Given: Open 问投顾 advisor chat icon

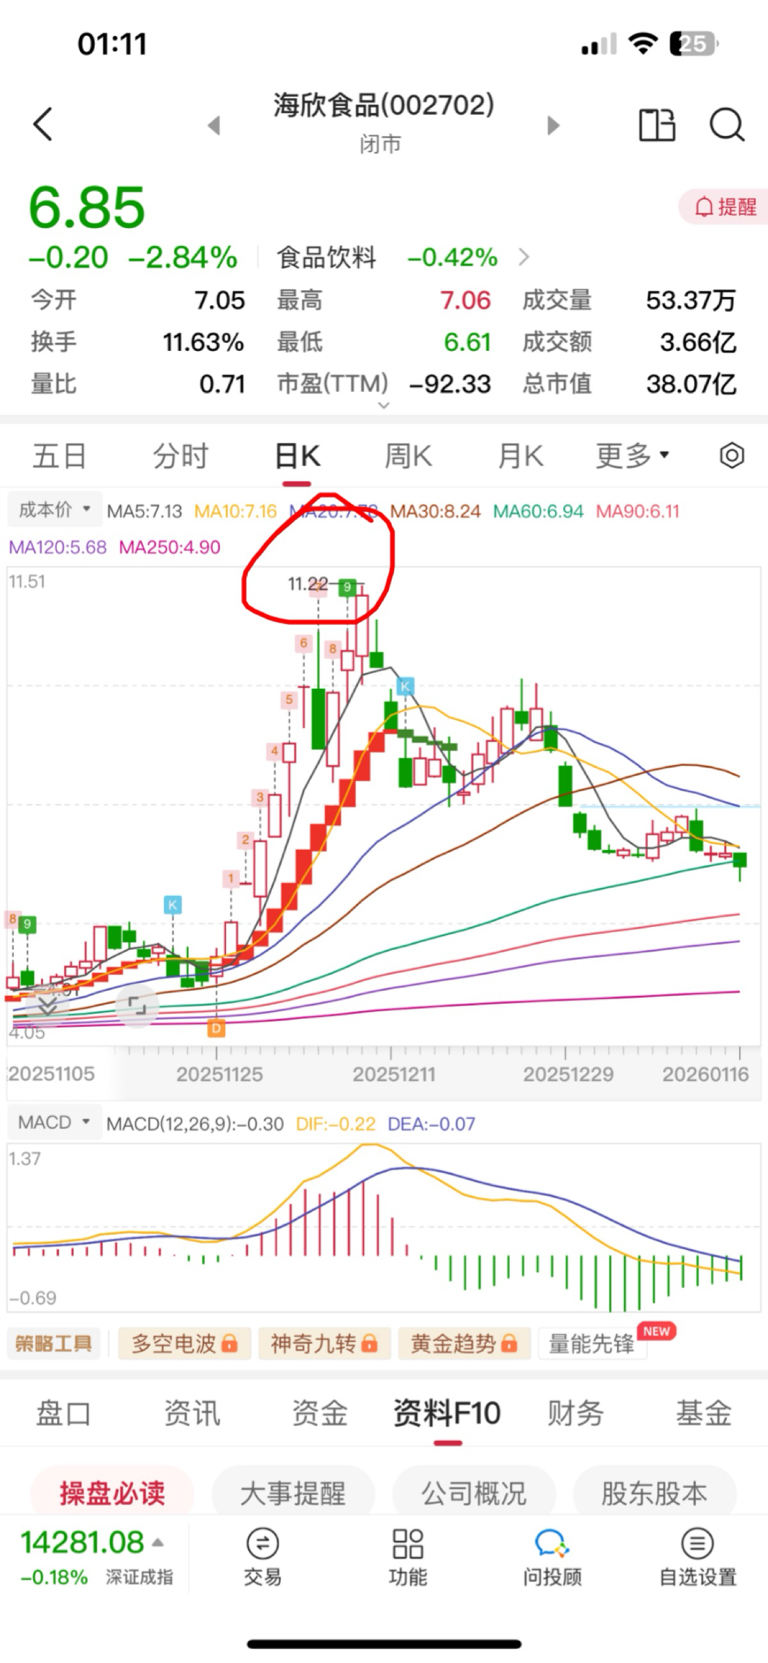Looking at the screenshot, I should (x=552, y=1556).
